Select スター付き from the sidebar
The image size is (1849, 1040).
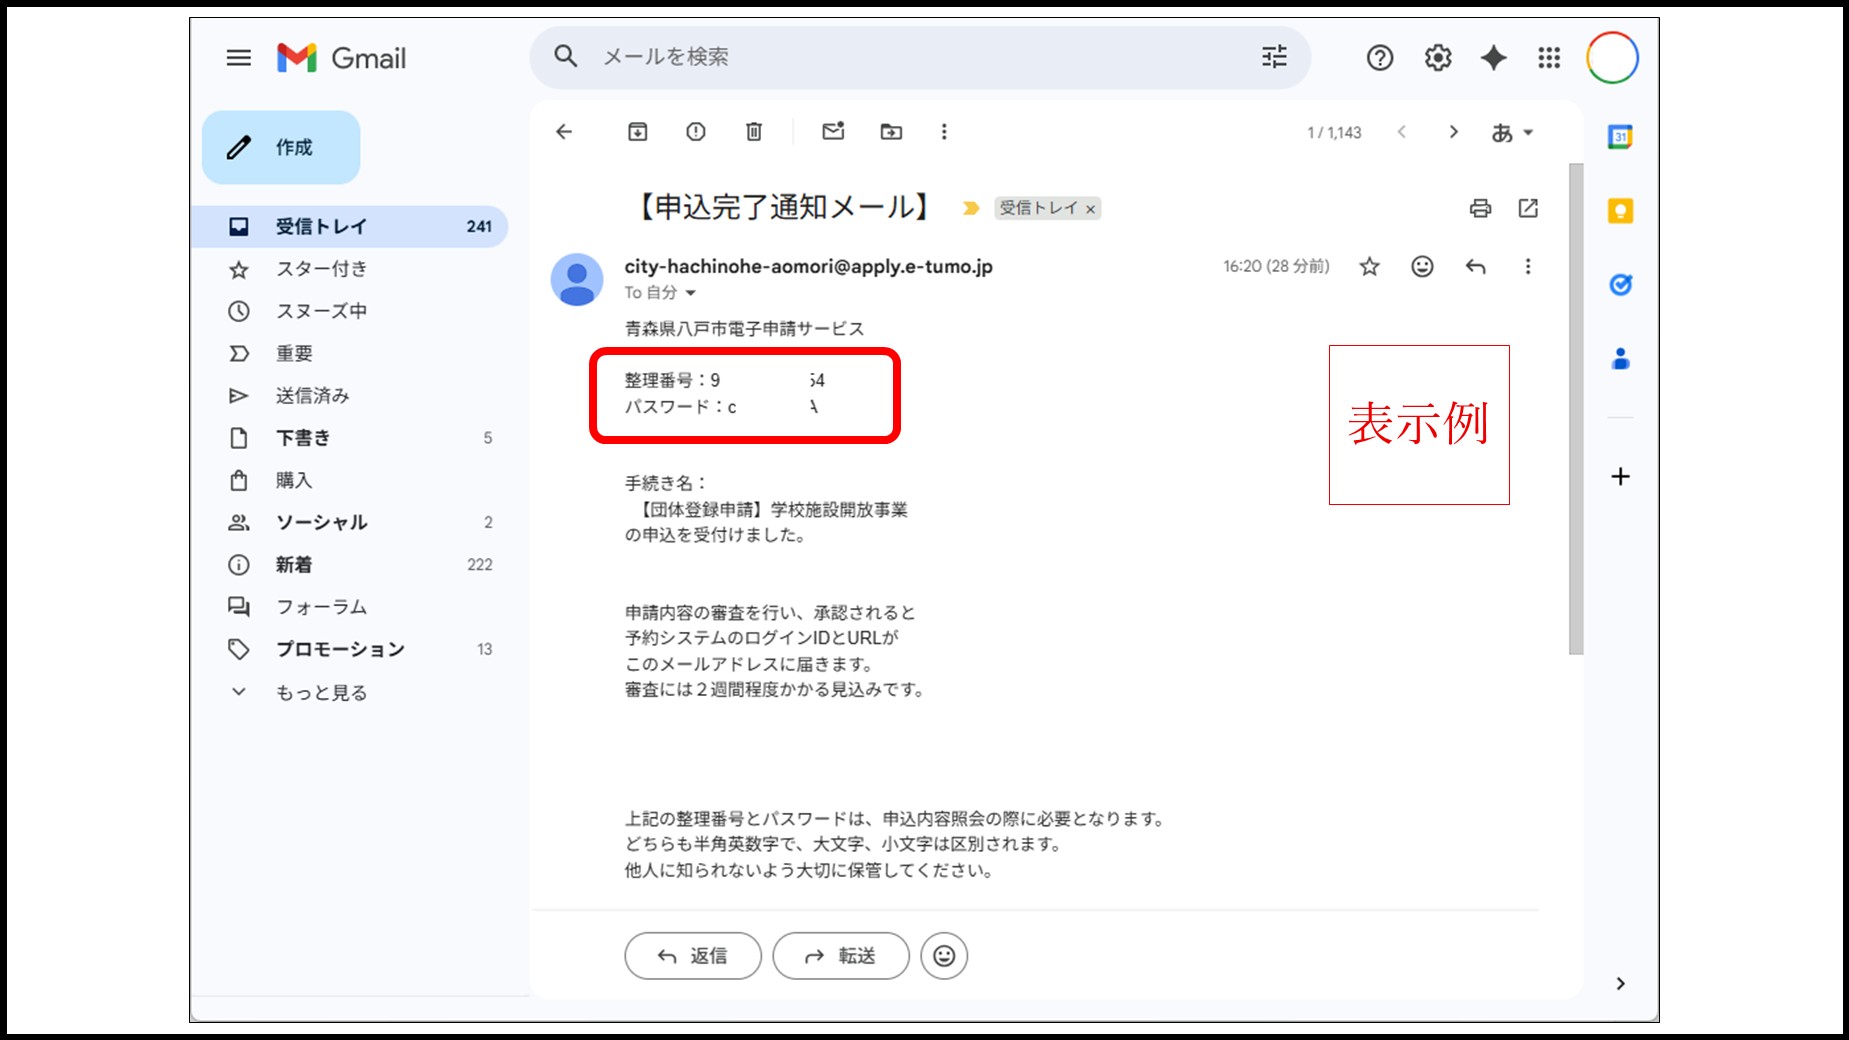coord(321,268)
